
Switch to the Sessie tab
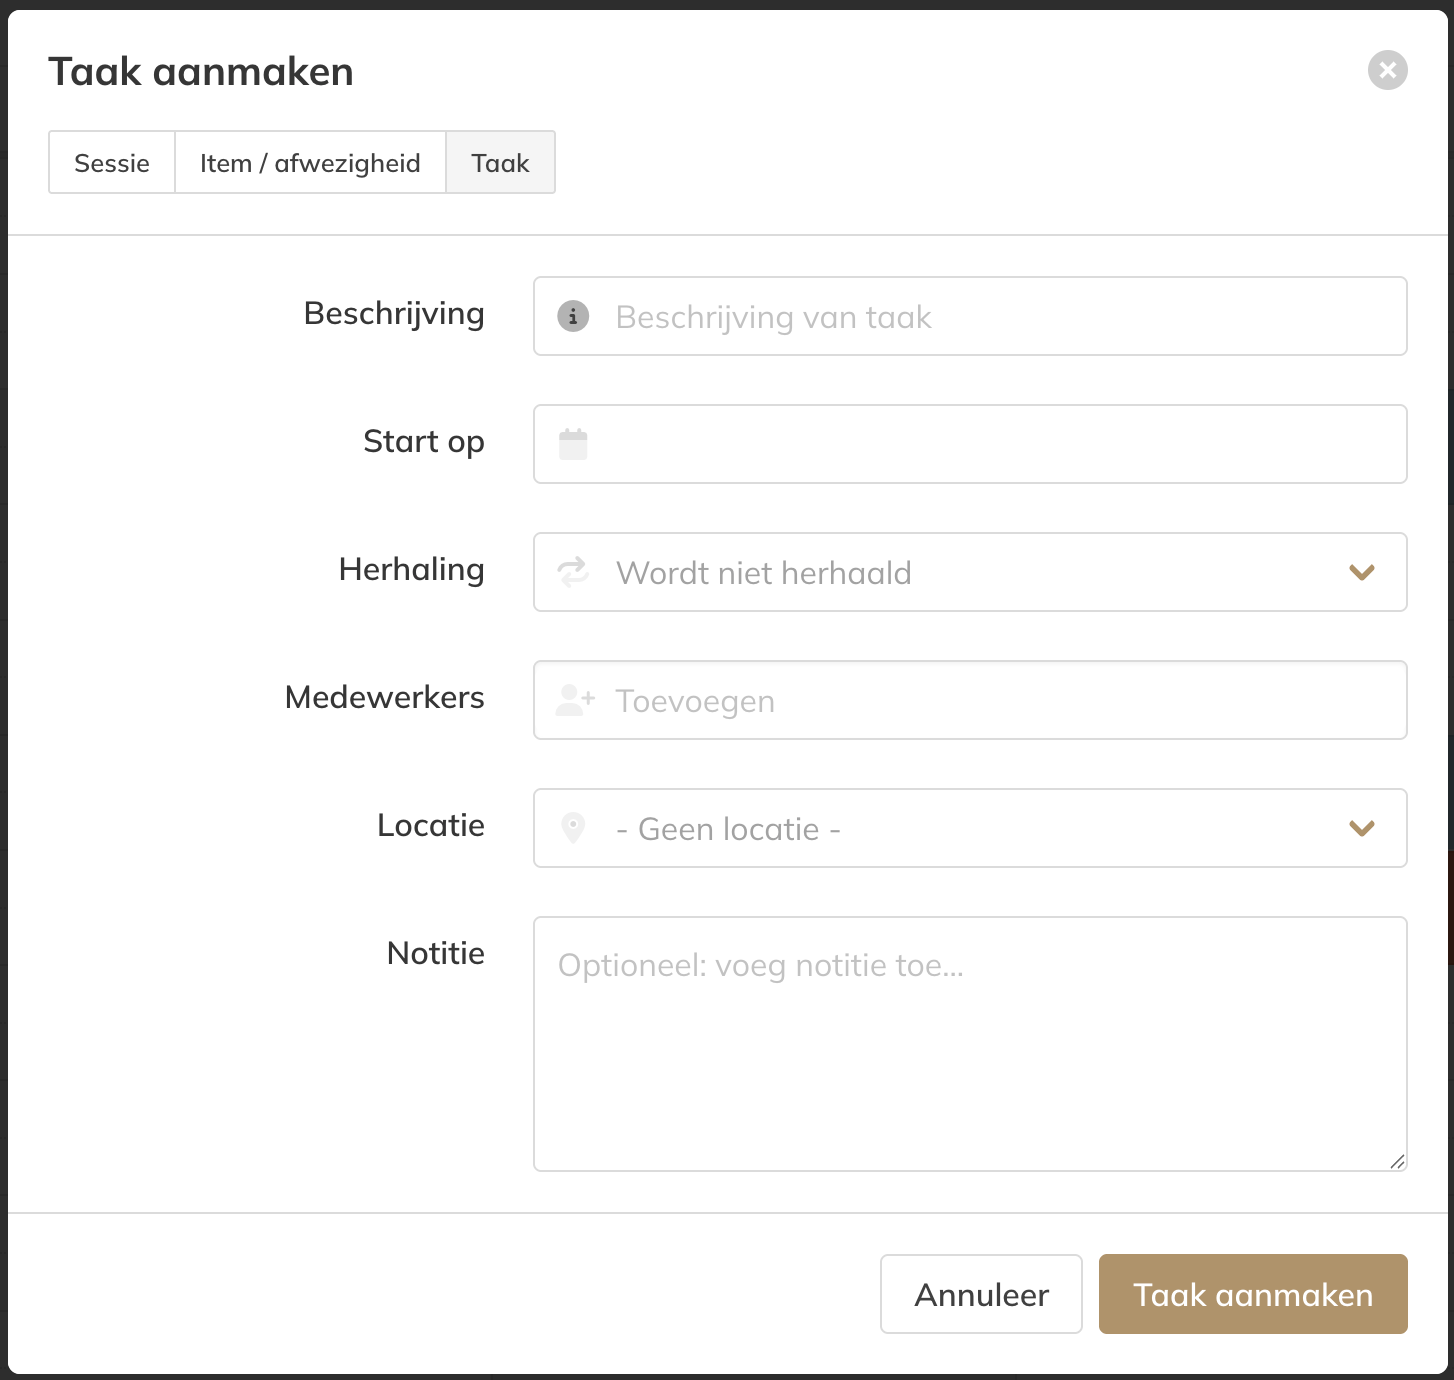point(112,163)
